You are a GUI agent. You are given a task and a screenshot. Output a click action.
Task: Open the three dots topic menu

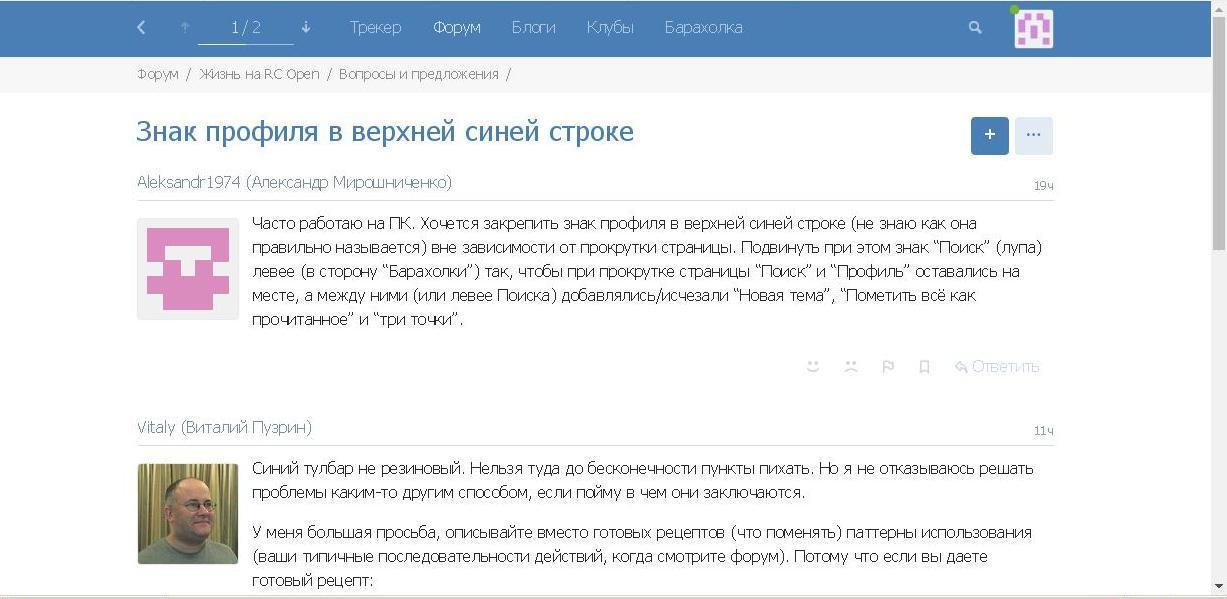(1033, 135)
